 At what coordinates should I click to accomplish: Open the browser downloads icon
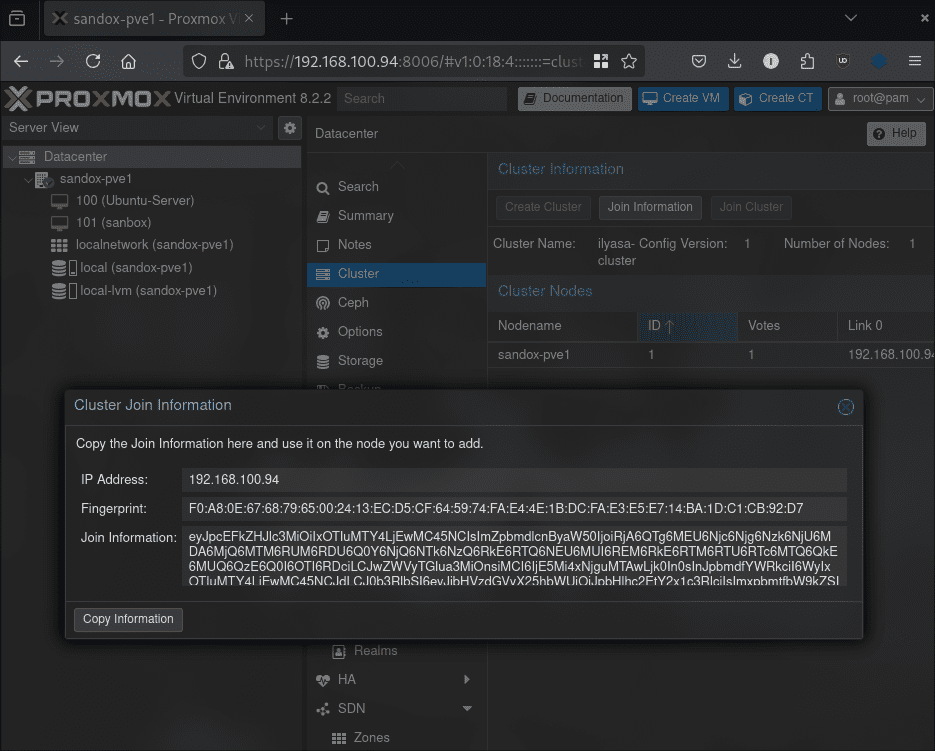click(x=734, y=61)
